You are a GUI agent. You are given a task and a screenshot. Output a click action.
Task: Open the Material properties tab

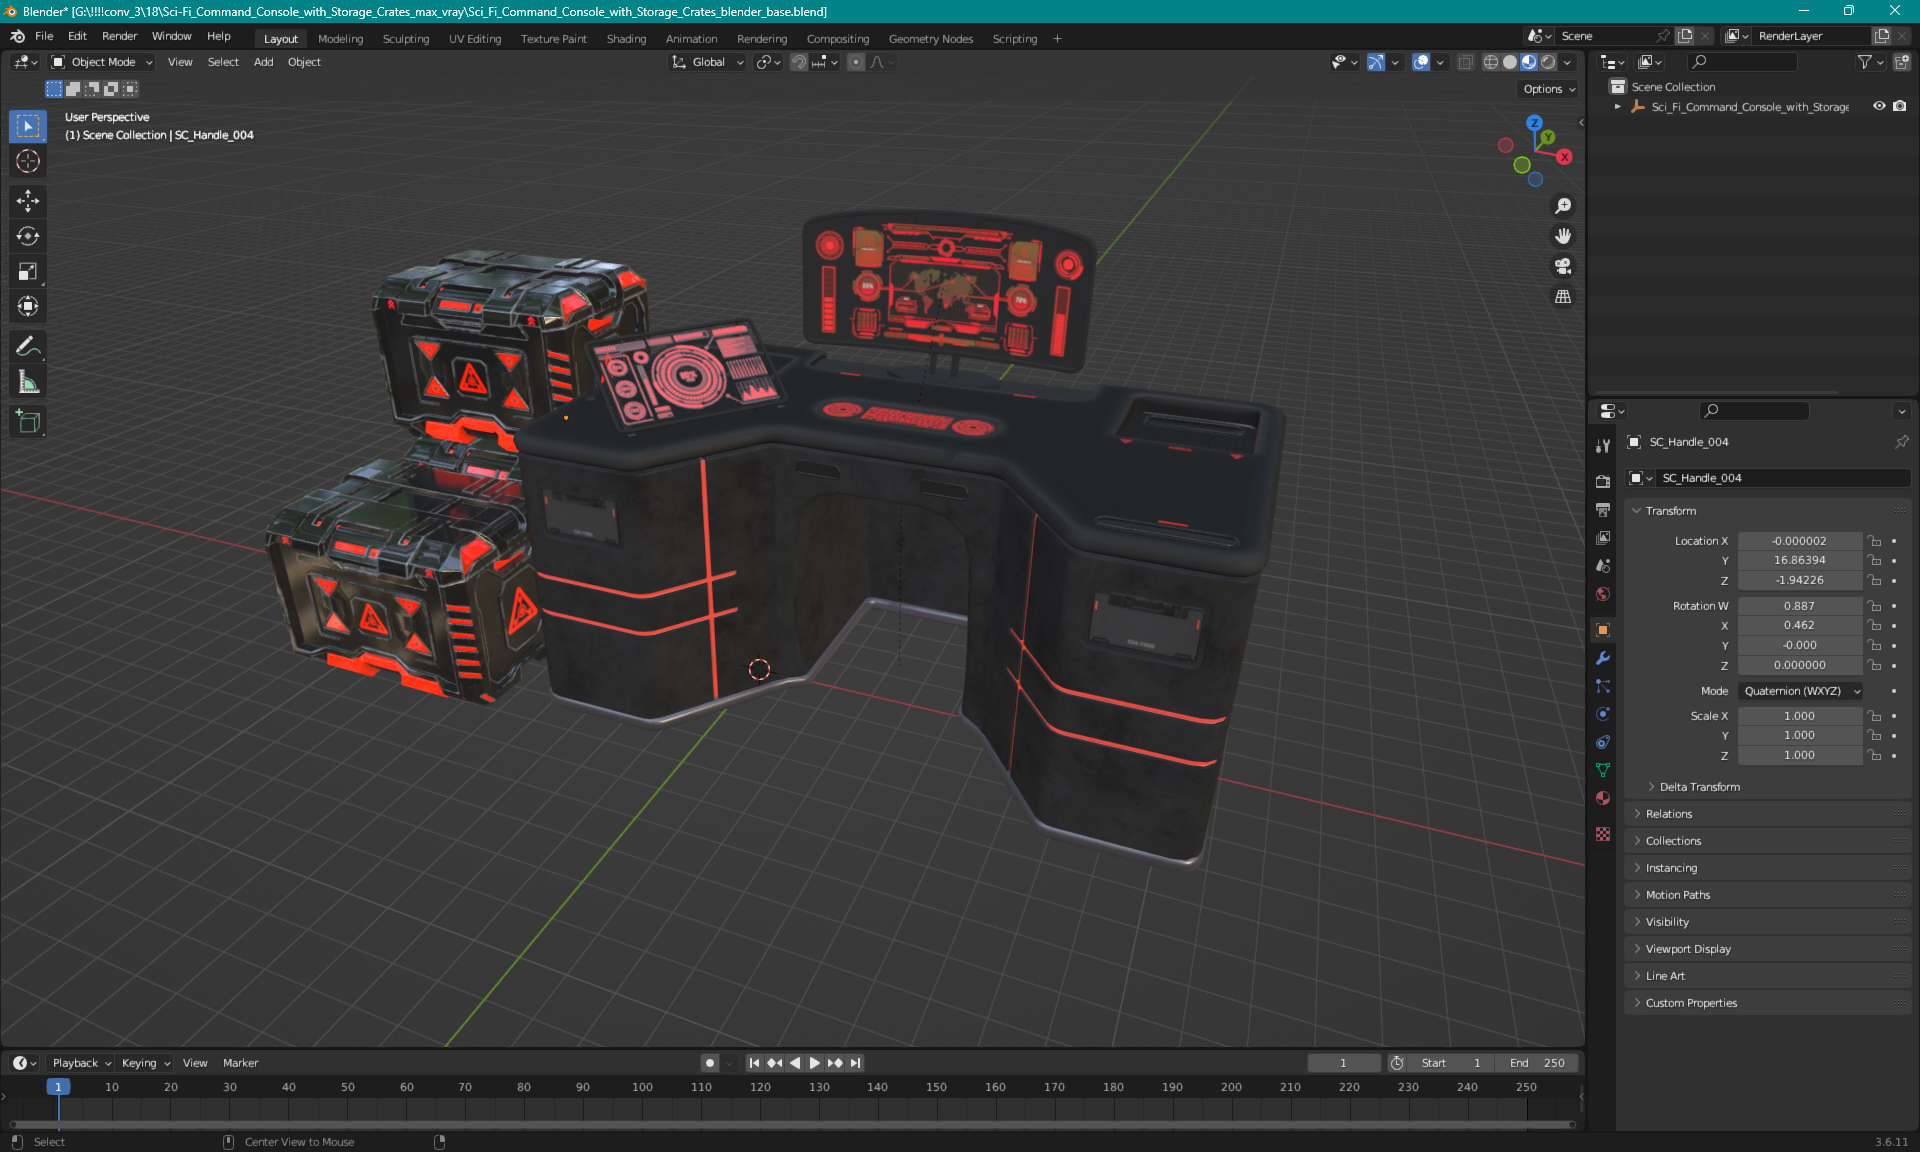pos(1603,798)
